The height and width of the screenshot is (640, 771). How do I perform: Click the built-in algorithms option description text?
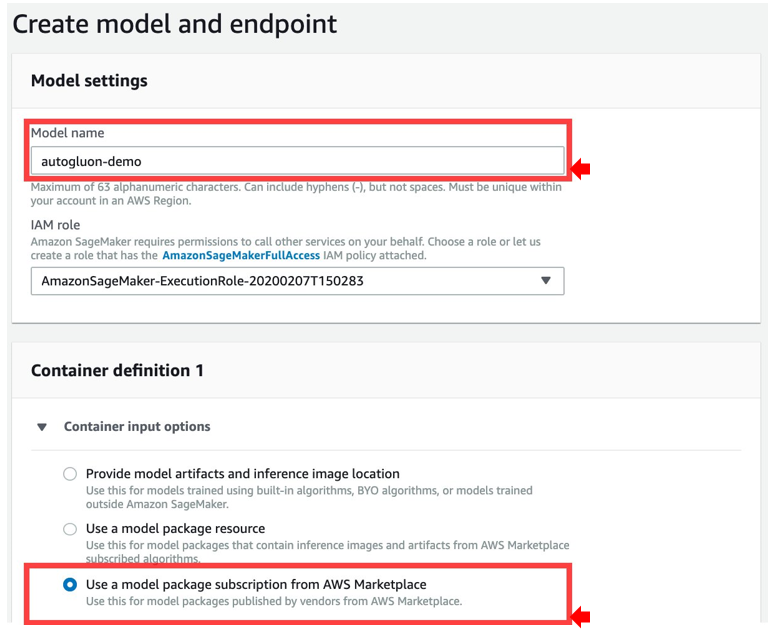[323, 497]
